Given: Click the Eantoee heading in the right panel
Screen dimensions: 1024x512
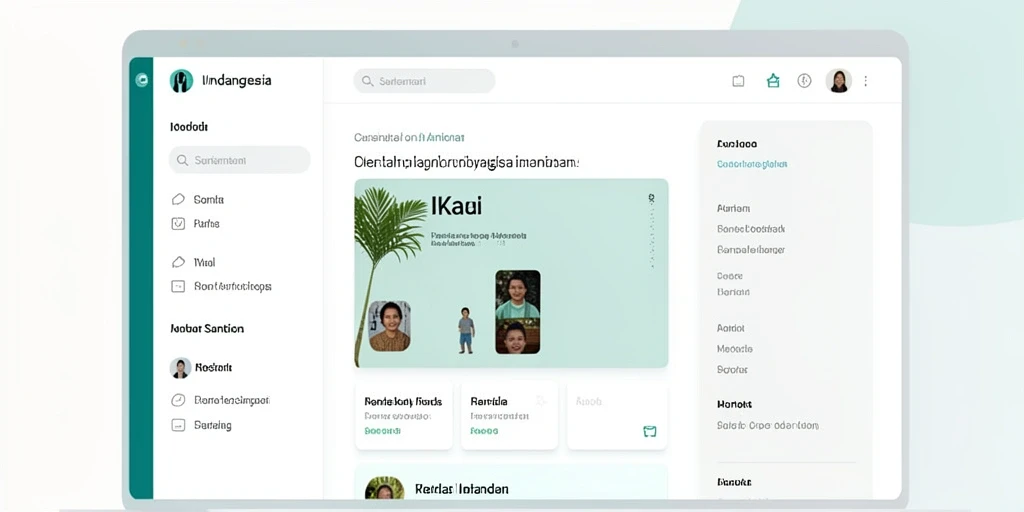Looking at the screenshot, I should click(x=737, y=144).
